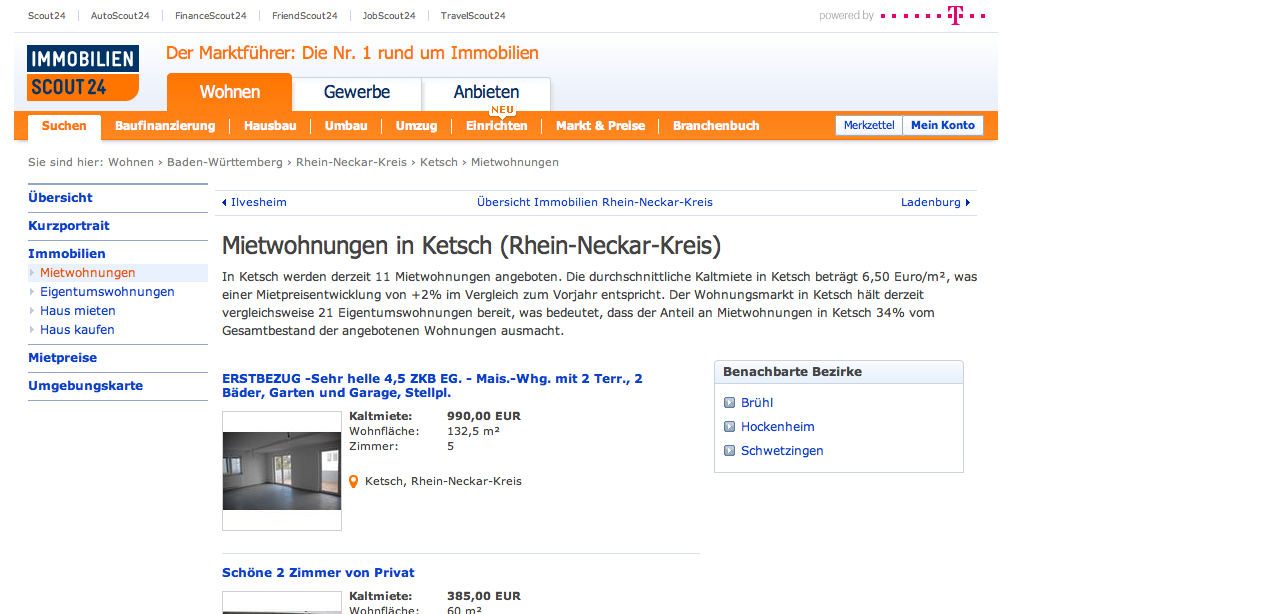Click right arrow next to Ladenburg
Screen dimensions: 1280x614
pyautogui.click(x=968, y=202)
